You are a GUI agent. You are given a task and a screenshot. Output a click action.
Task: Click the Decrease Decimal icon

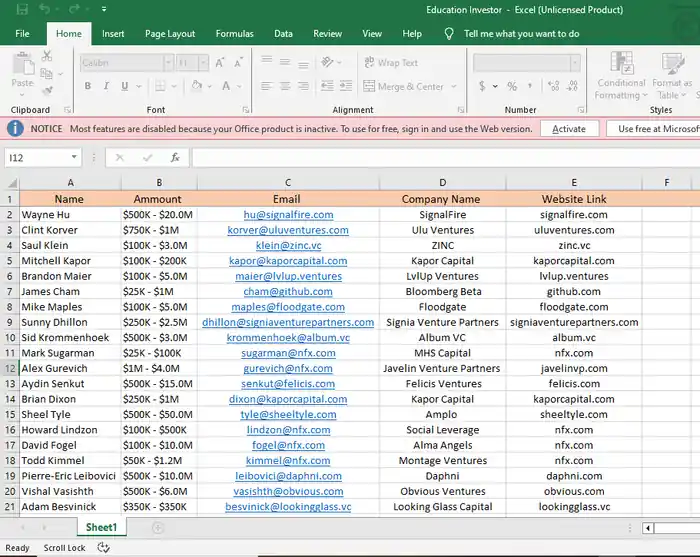(573, 86)
